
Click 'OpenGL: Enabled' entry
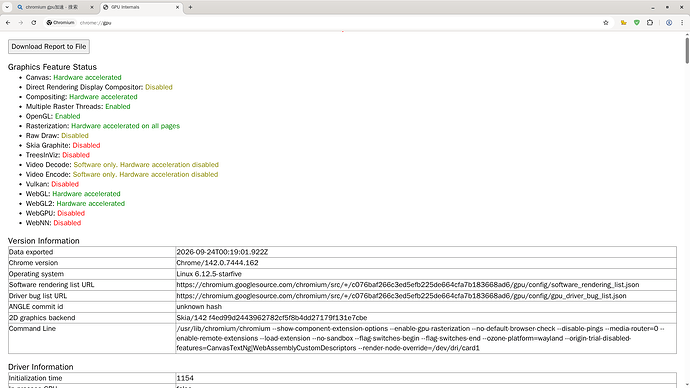point(53,116)
